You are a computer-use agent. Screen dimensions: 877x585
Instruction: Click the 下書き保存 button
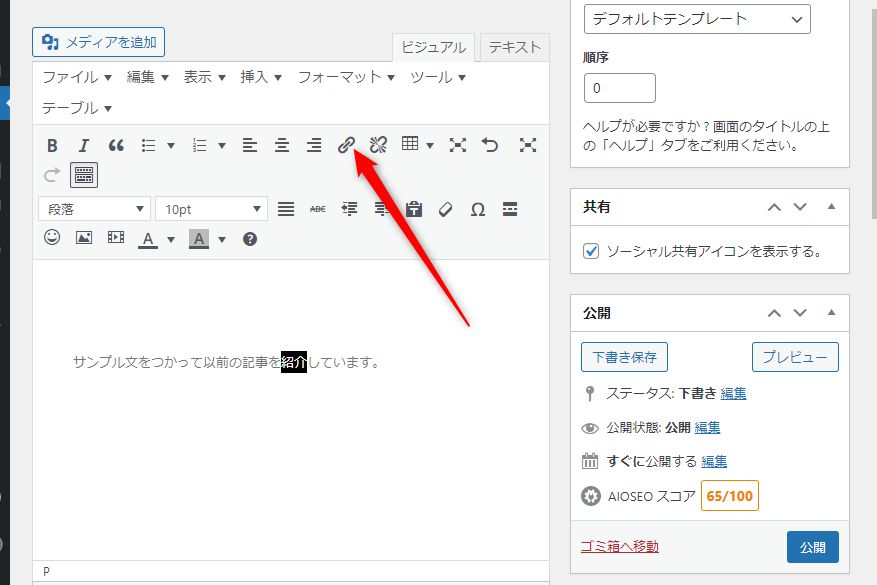pyautogui.click(x=624, y=356)
